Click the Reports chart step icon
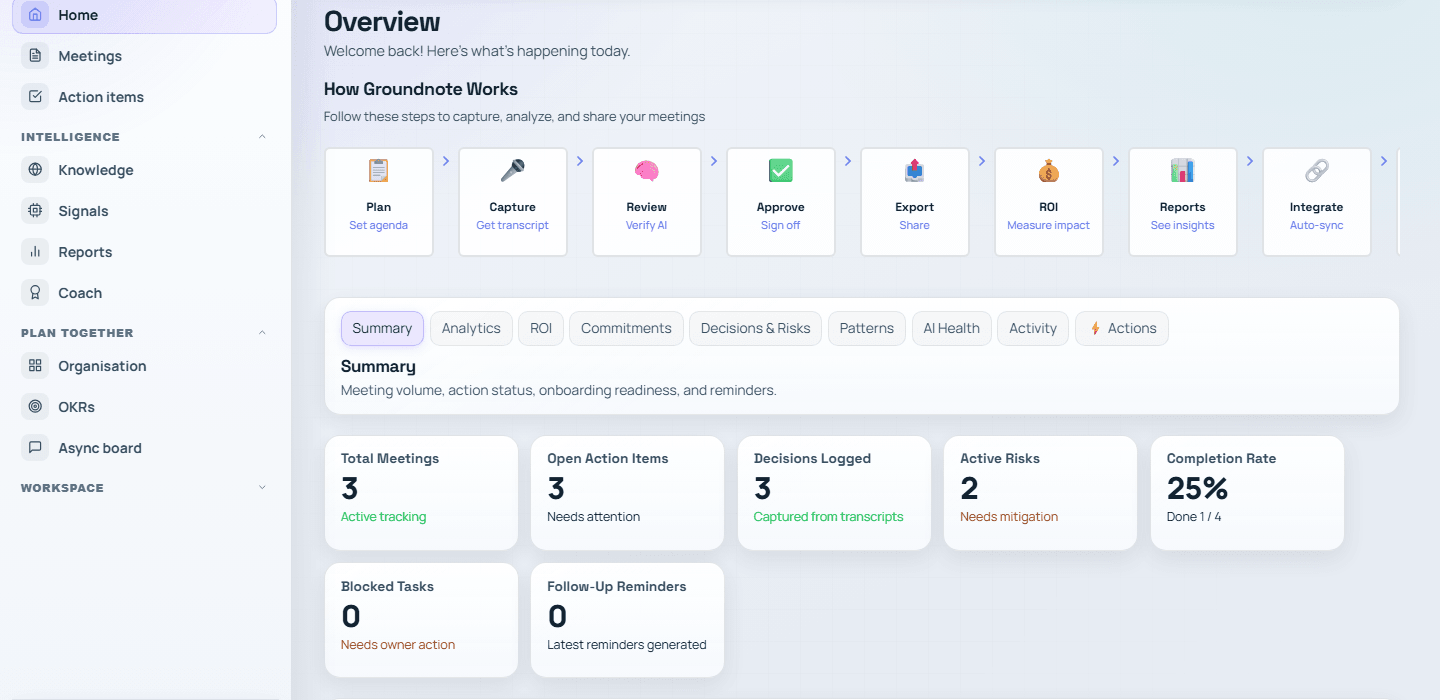 (1182, 171)
